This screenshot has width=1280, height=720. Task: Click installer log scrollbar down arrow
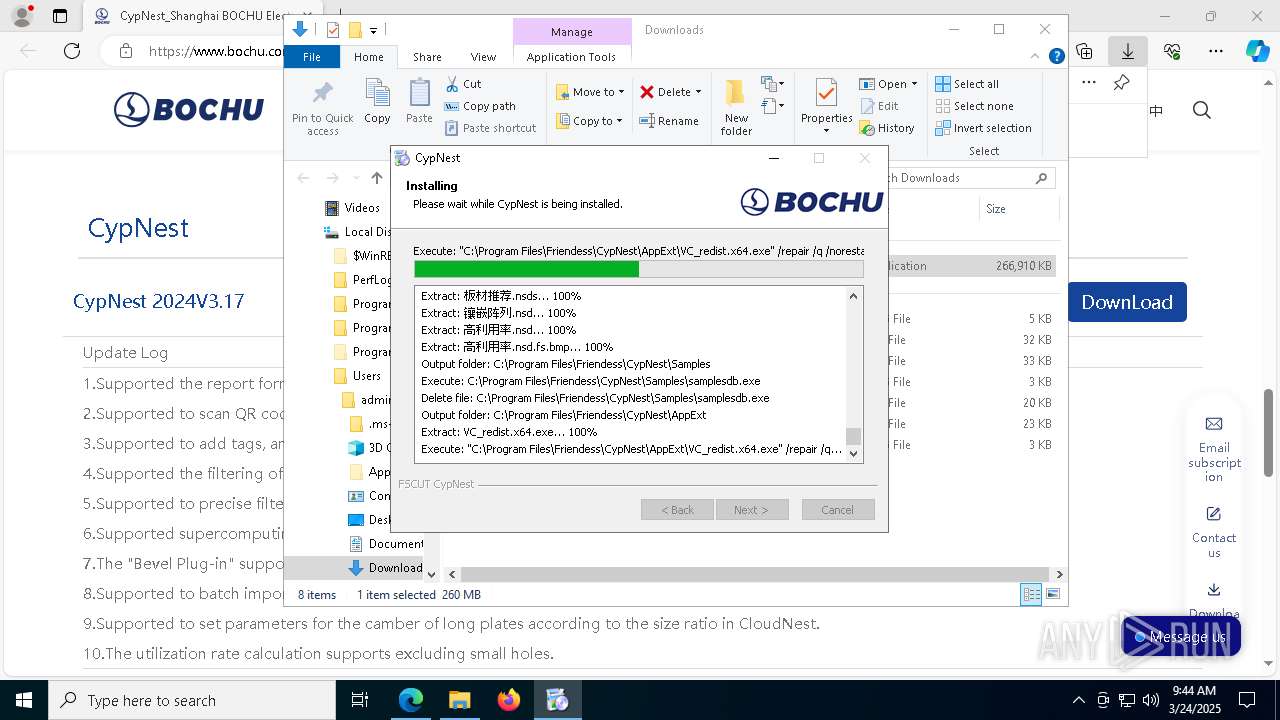pos(853,454)
